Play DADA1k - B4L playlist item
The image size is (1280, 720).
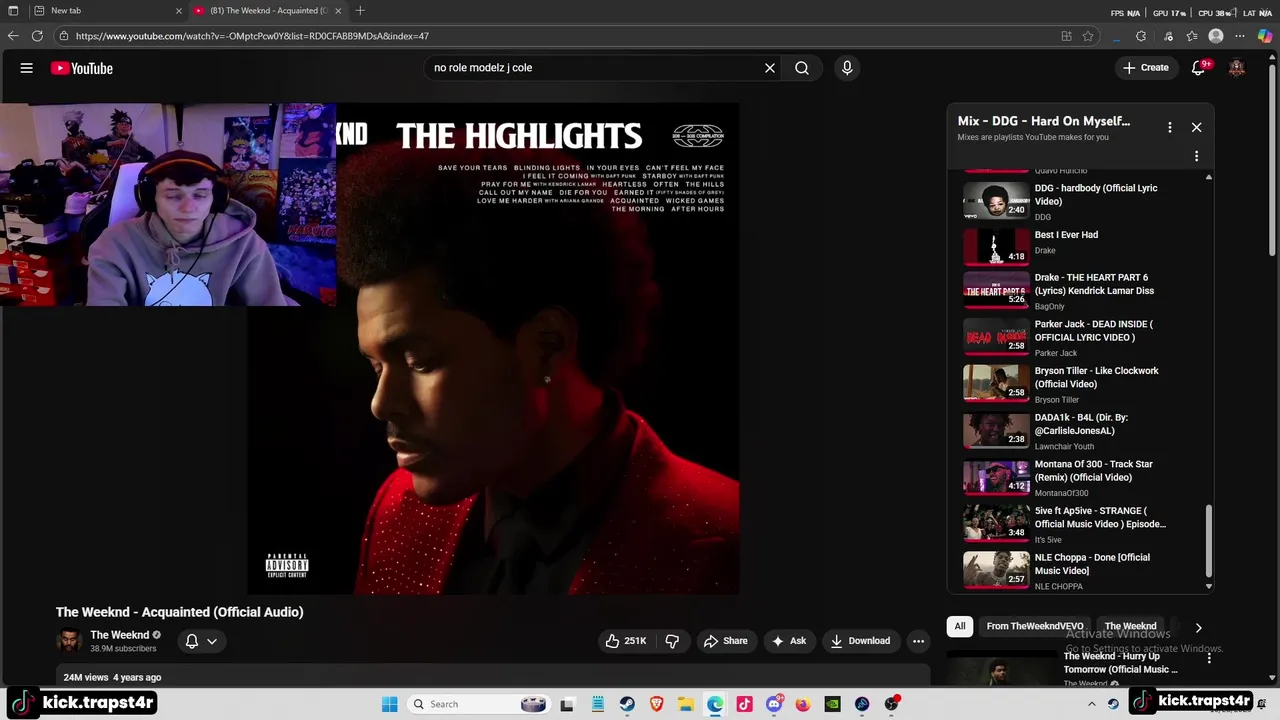click(x=1080, y=431)
